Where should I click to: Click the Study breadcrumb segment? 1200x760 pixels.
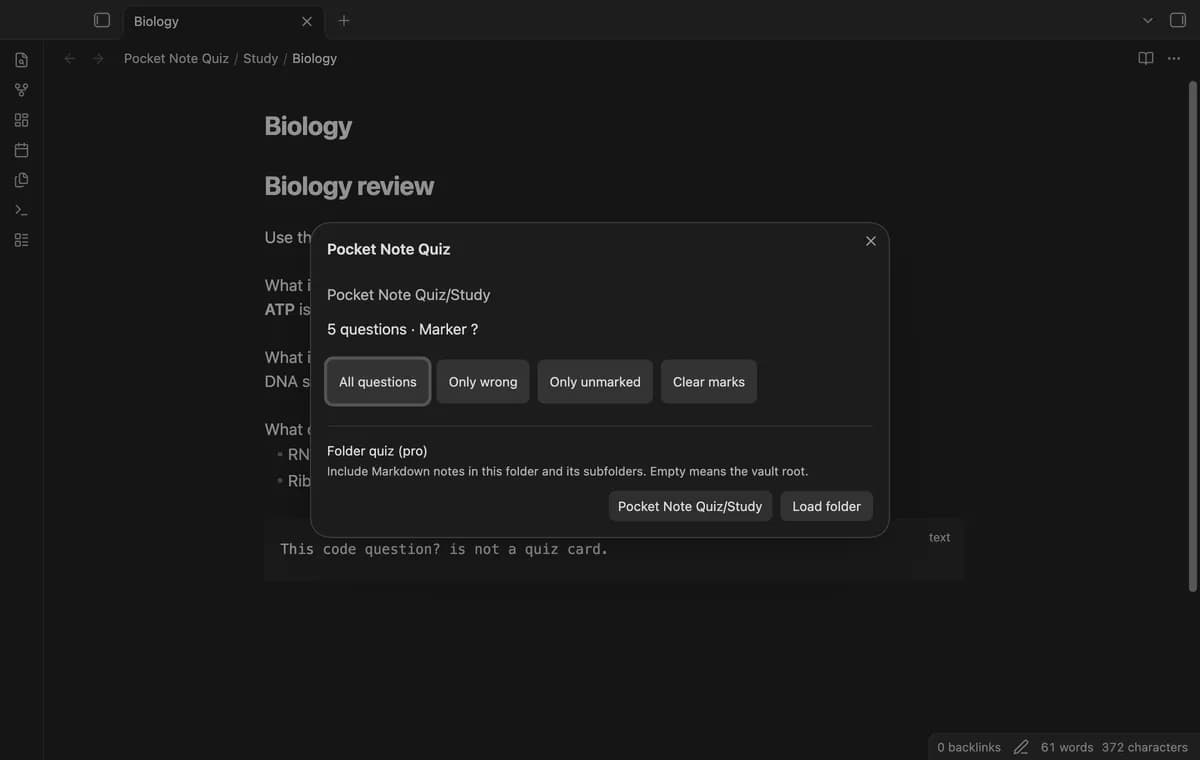(x=261, y=58)
